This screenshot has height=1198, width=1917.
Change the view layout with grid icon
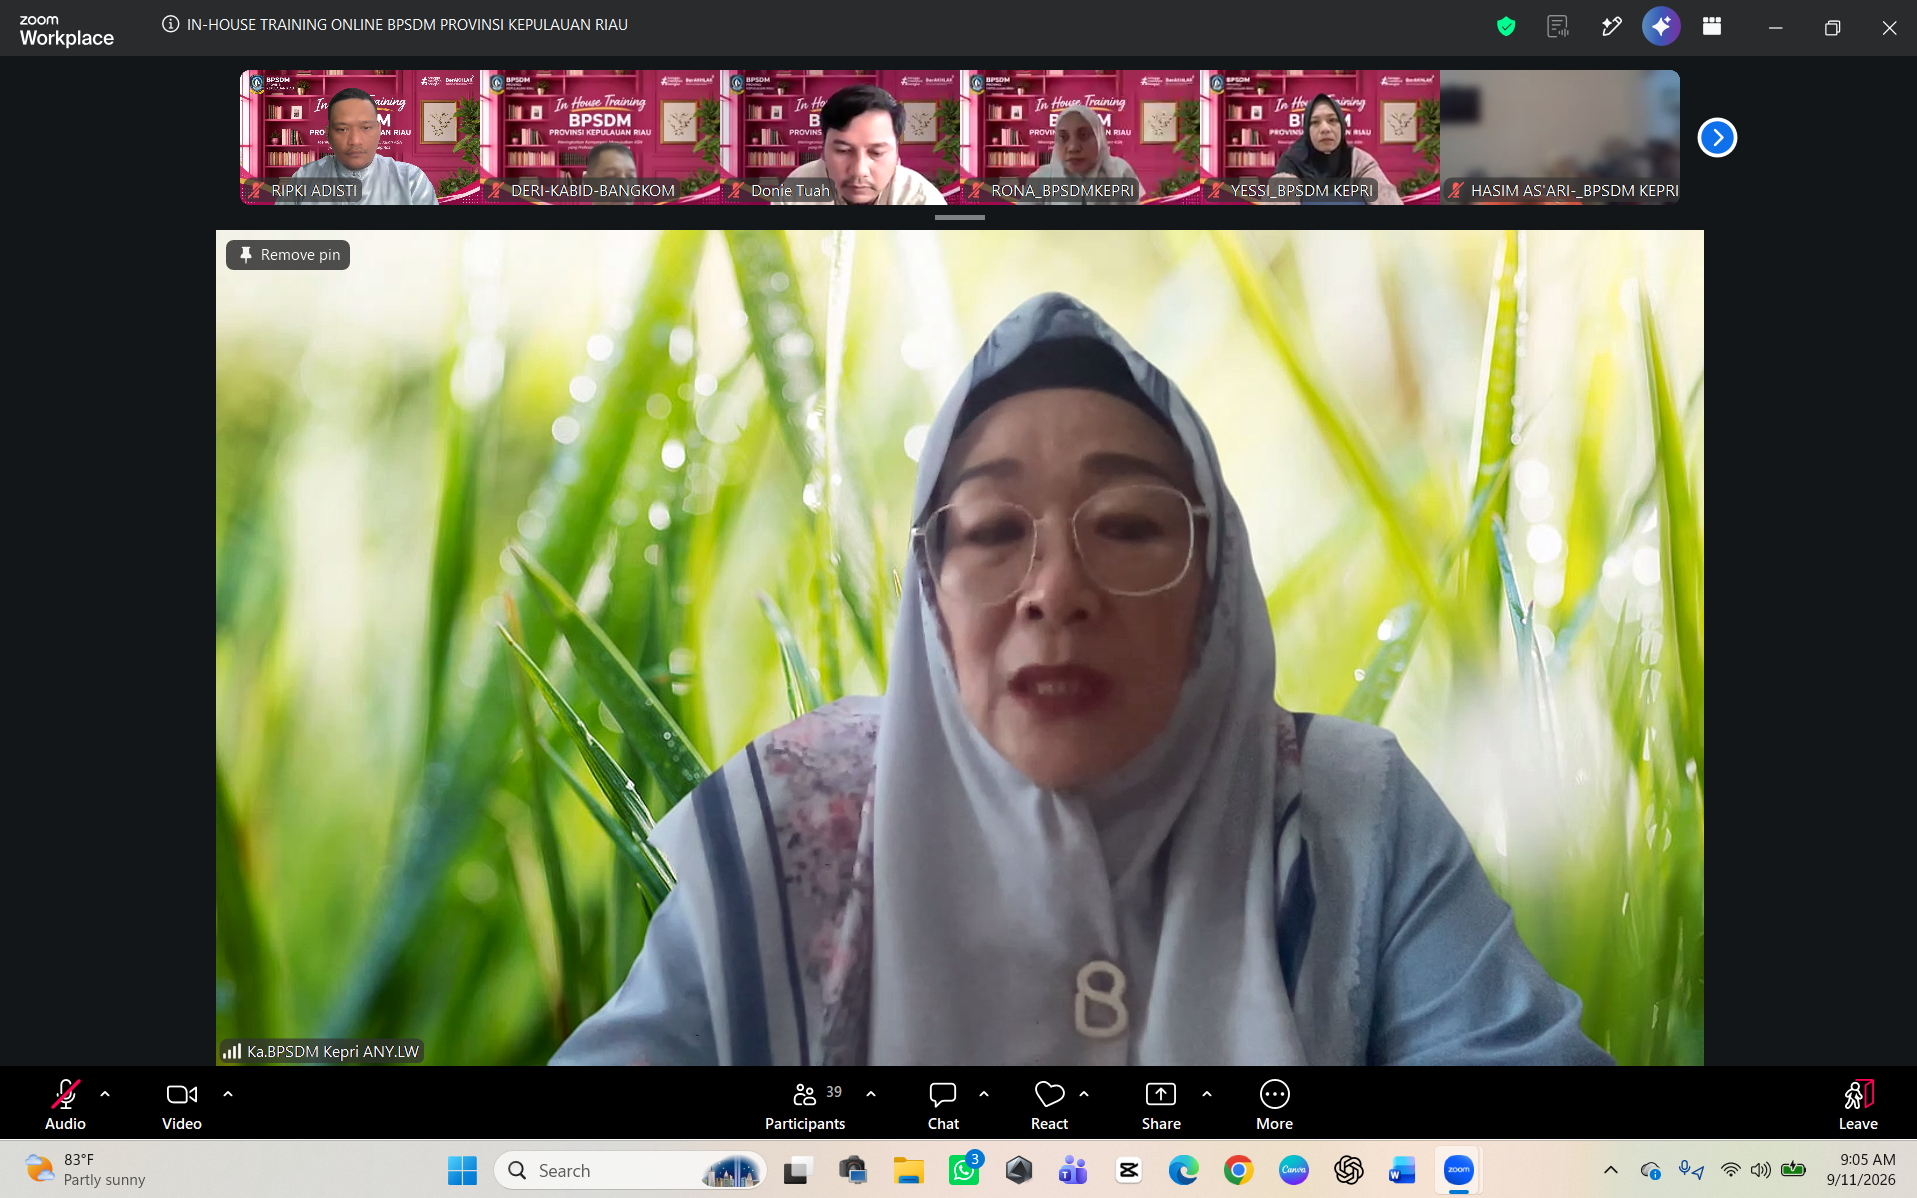pyautogui.click(x=1712, y=27)
